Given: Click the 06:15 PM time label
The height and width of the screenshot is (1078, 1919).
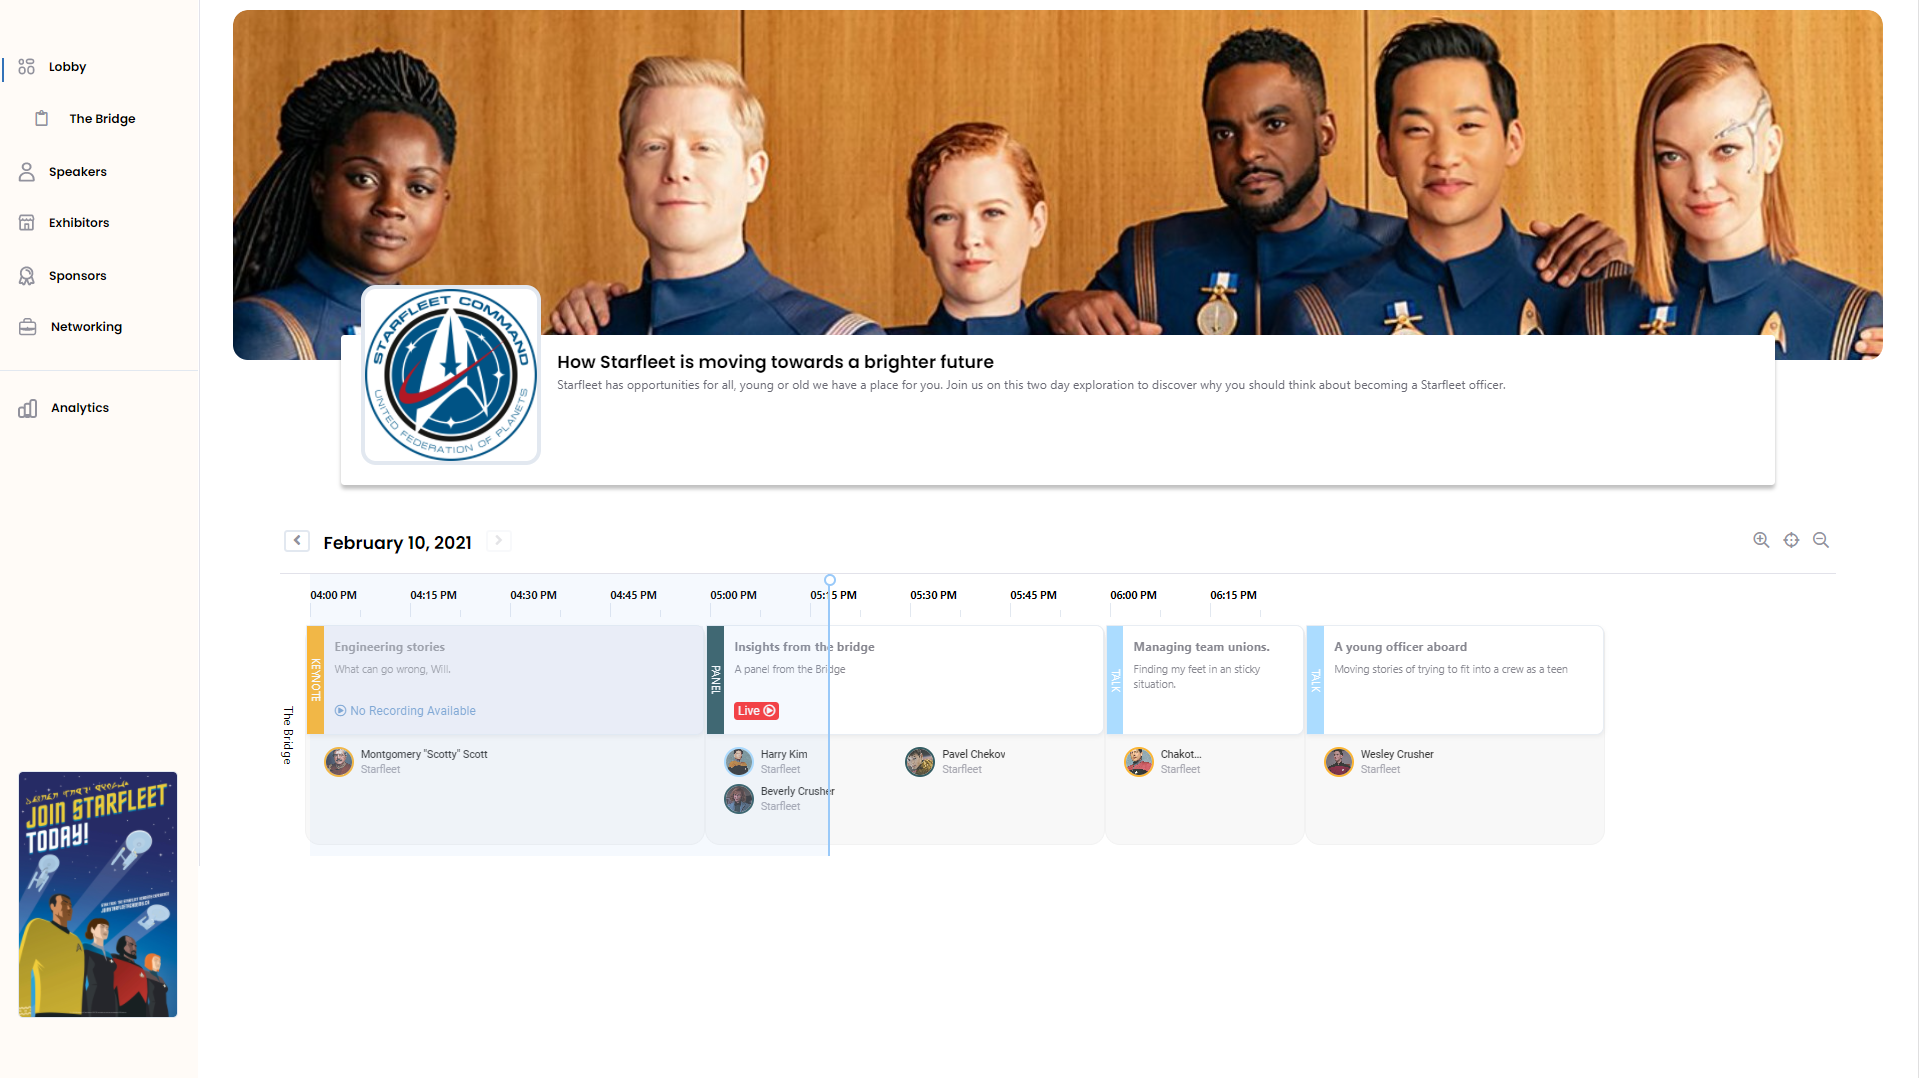Looking at the screenshot, I should pos(1233,595).
